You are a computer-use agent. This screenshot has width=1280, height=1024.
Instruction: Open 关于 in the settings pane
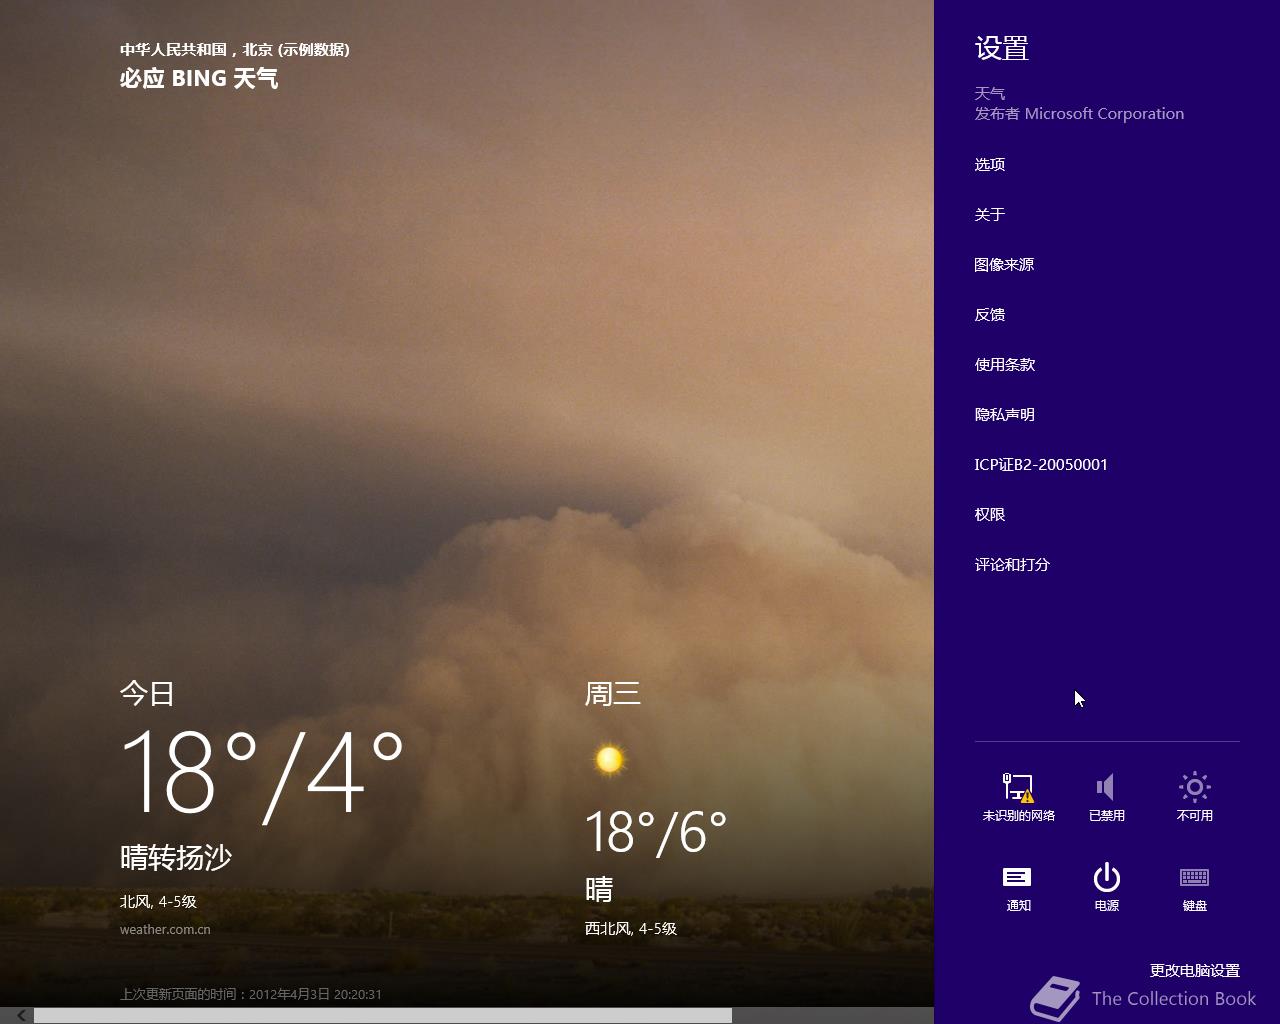990,214
